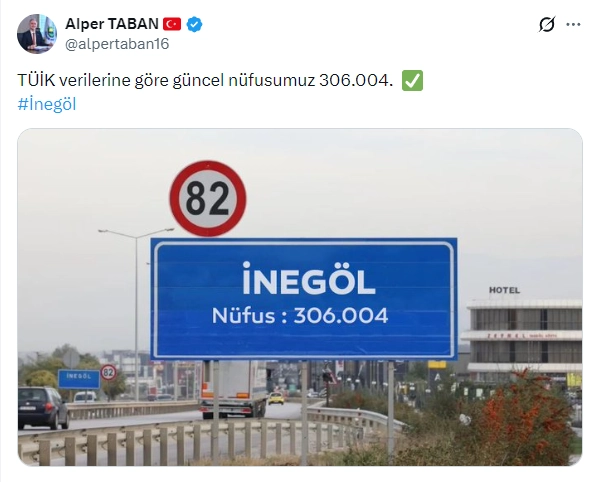Click the white truck behind the sign posts

click(233, 389)
